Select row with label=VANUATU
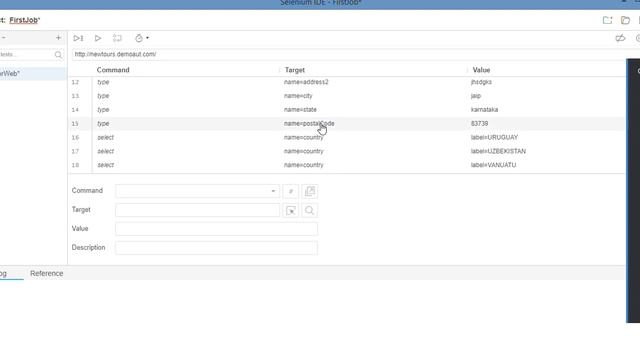Viewport: 640px width, 360px height. (347, 165)
